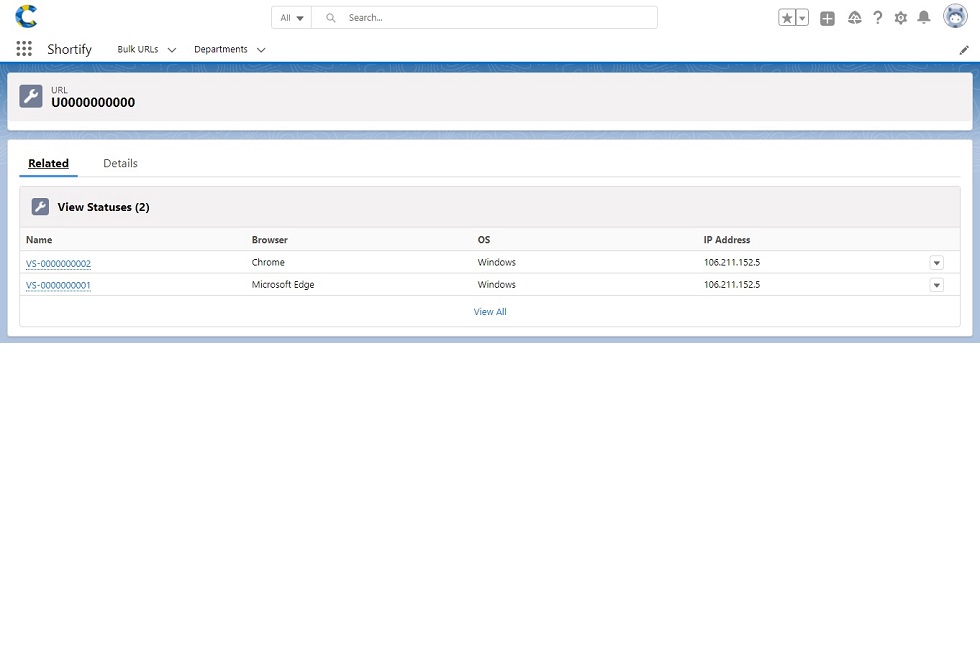Click the favorites star icon
The width and height of the screenshot is (980, 650).
[787, 18]
